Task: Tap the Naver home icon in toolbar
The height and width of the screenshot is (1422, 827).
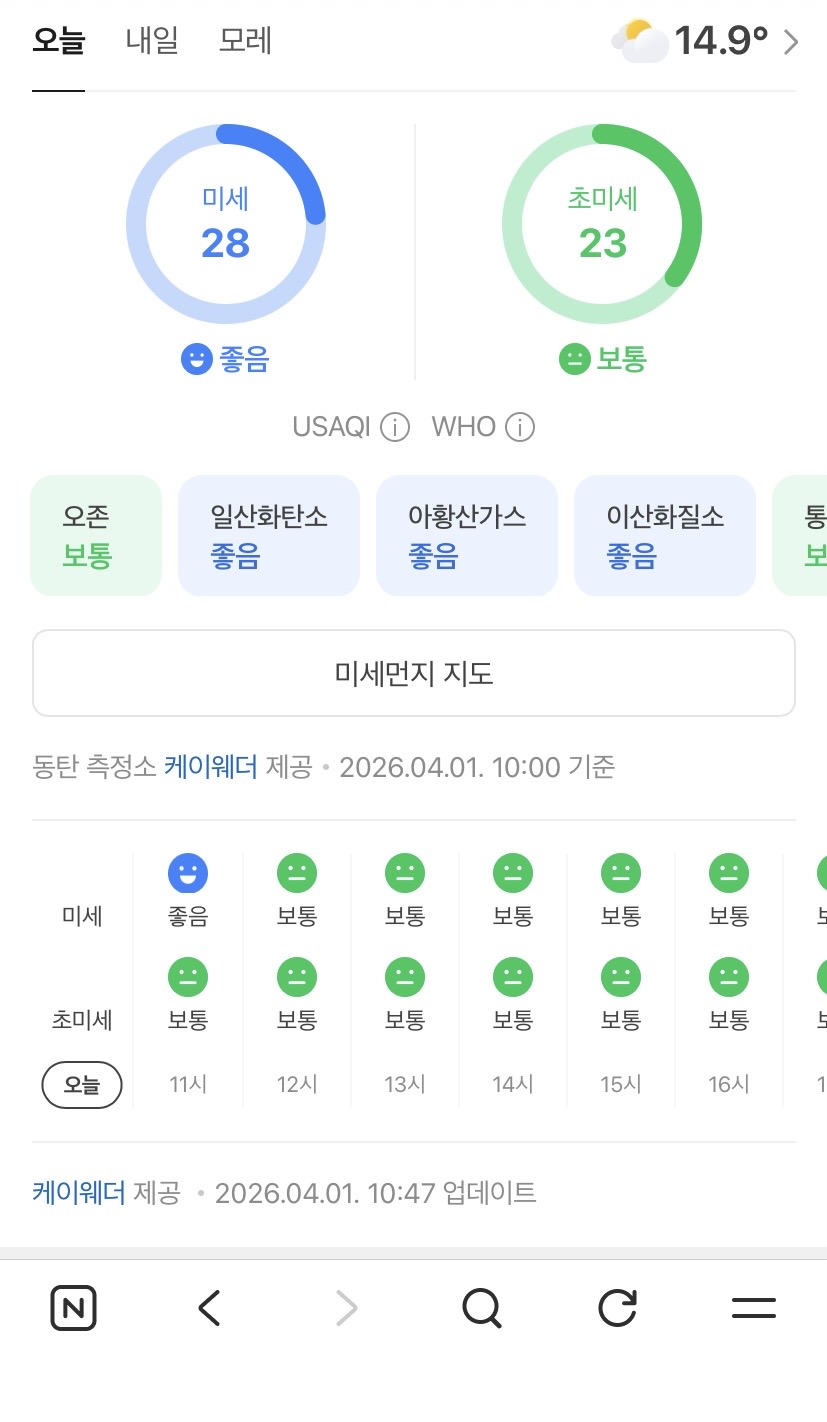Action: click(x=71, y=1308)
